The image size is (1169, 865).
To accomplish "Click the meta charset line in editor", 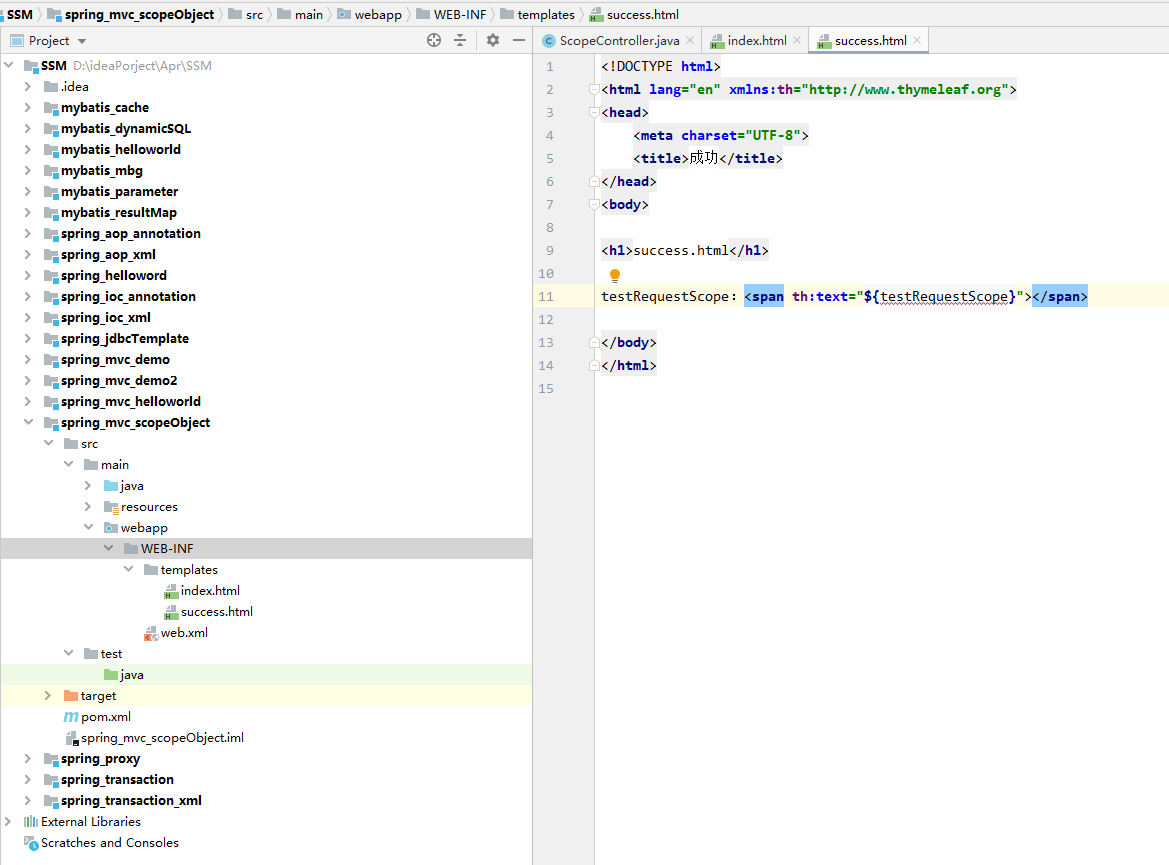I will point(721,136).
